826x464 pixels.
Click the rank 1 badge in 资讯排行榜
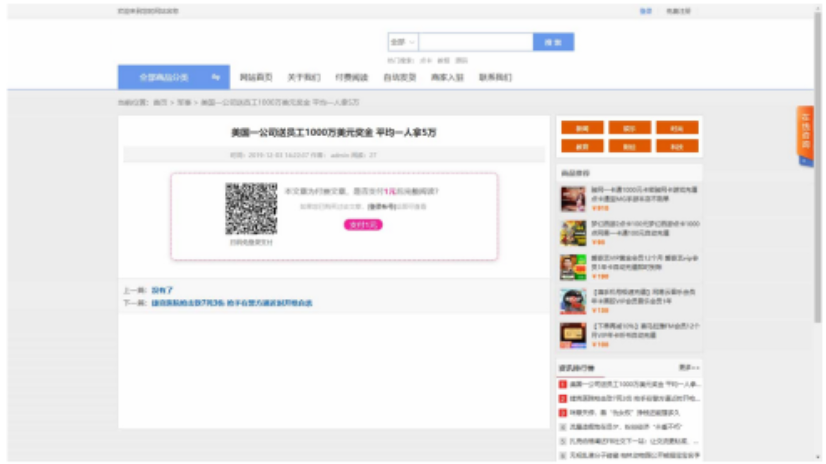563,384
